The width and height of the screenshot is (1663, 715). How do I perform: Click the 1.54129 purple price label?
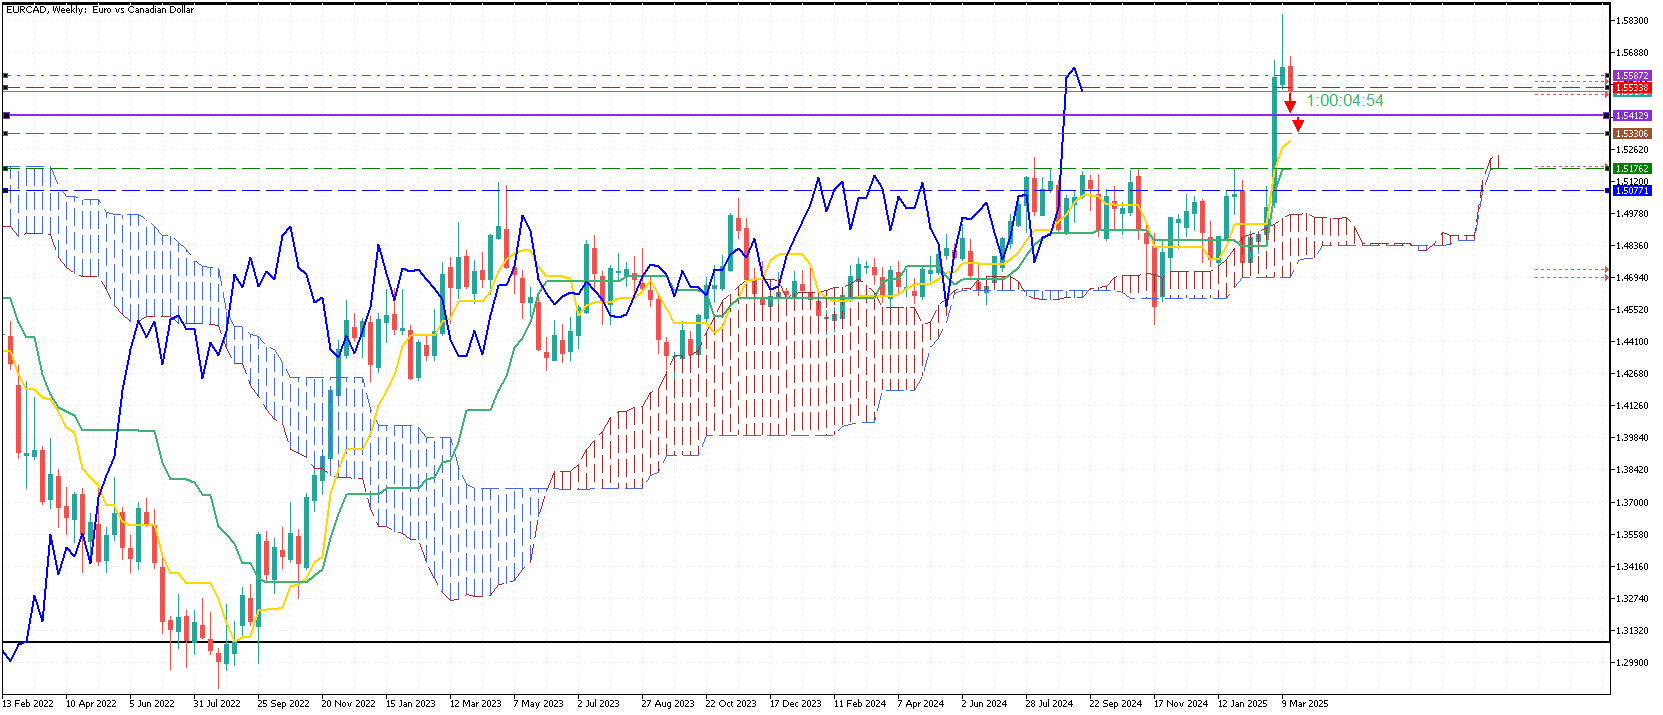click(x=1632, y=116)
